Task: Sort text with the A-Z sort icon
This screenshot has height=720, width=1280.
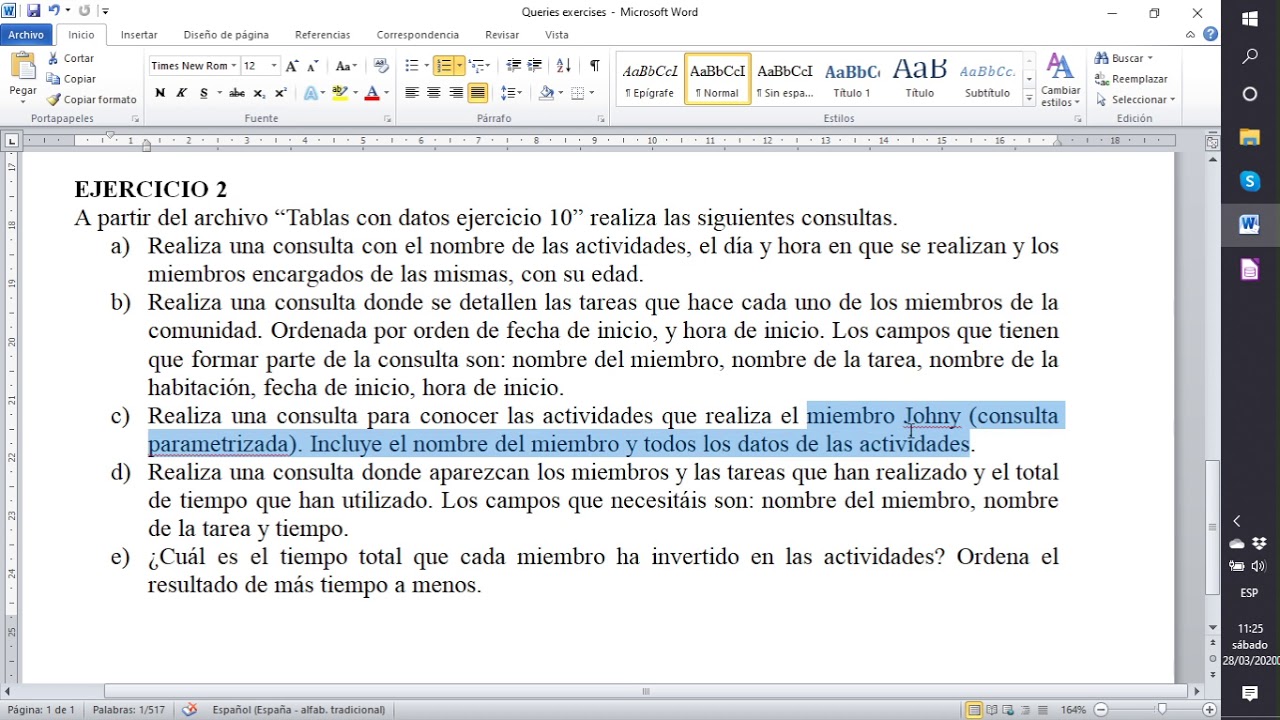Action: 564,66
